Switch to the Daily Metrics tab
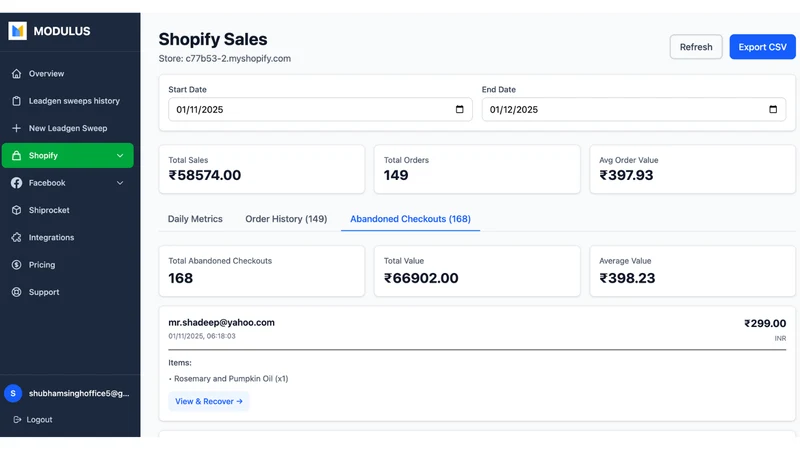 coord(195,219)
